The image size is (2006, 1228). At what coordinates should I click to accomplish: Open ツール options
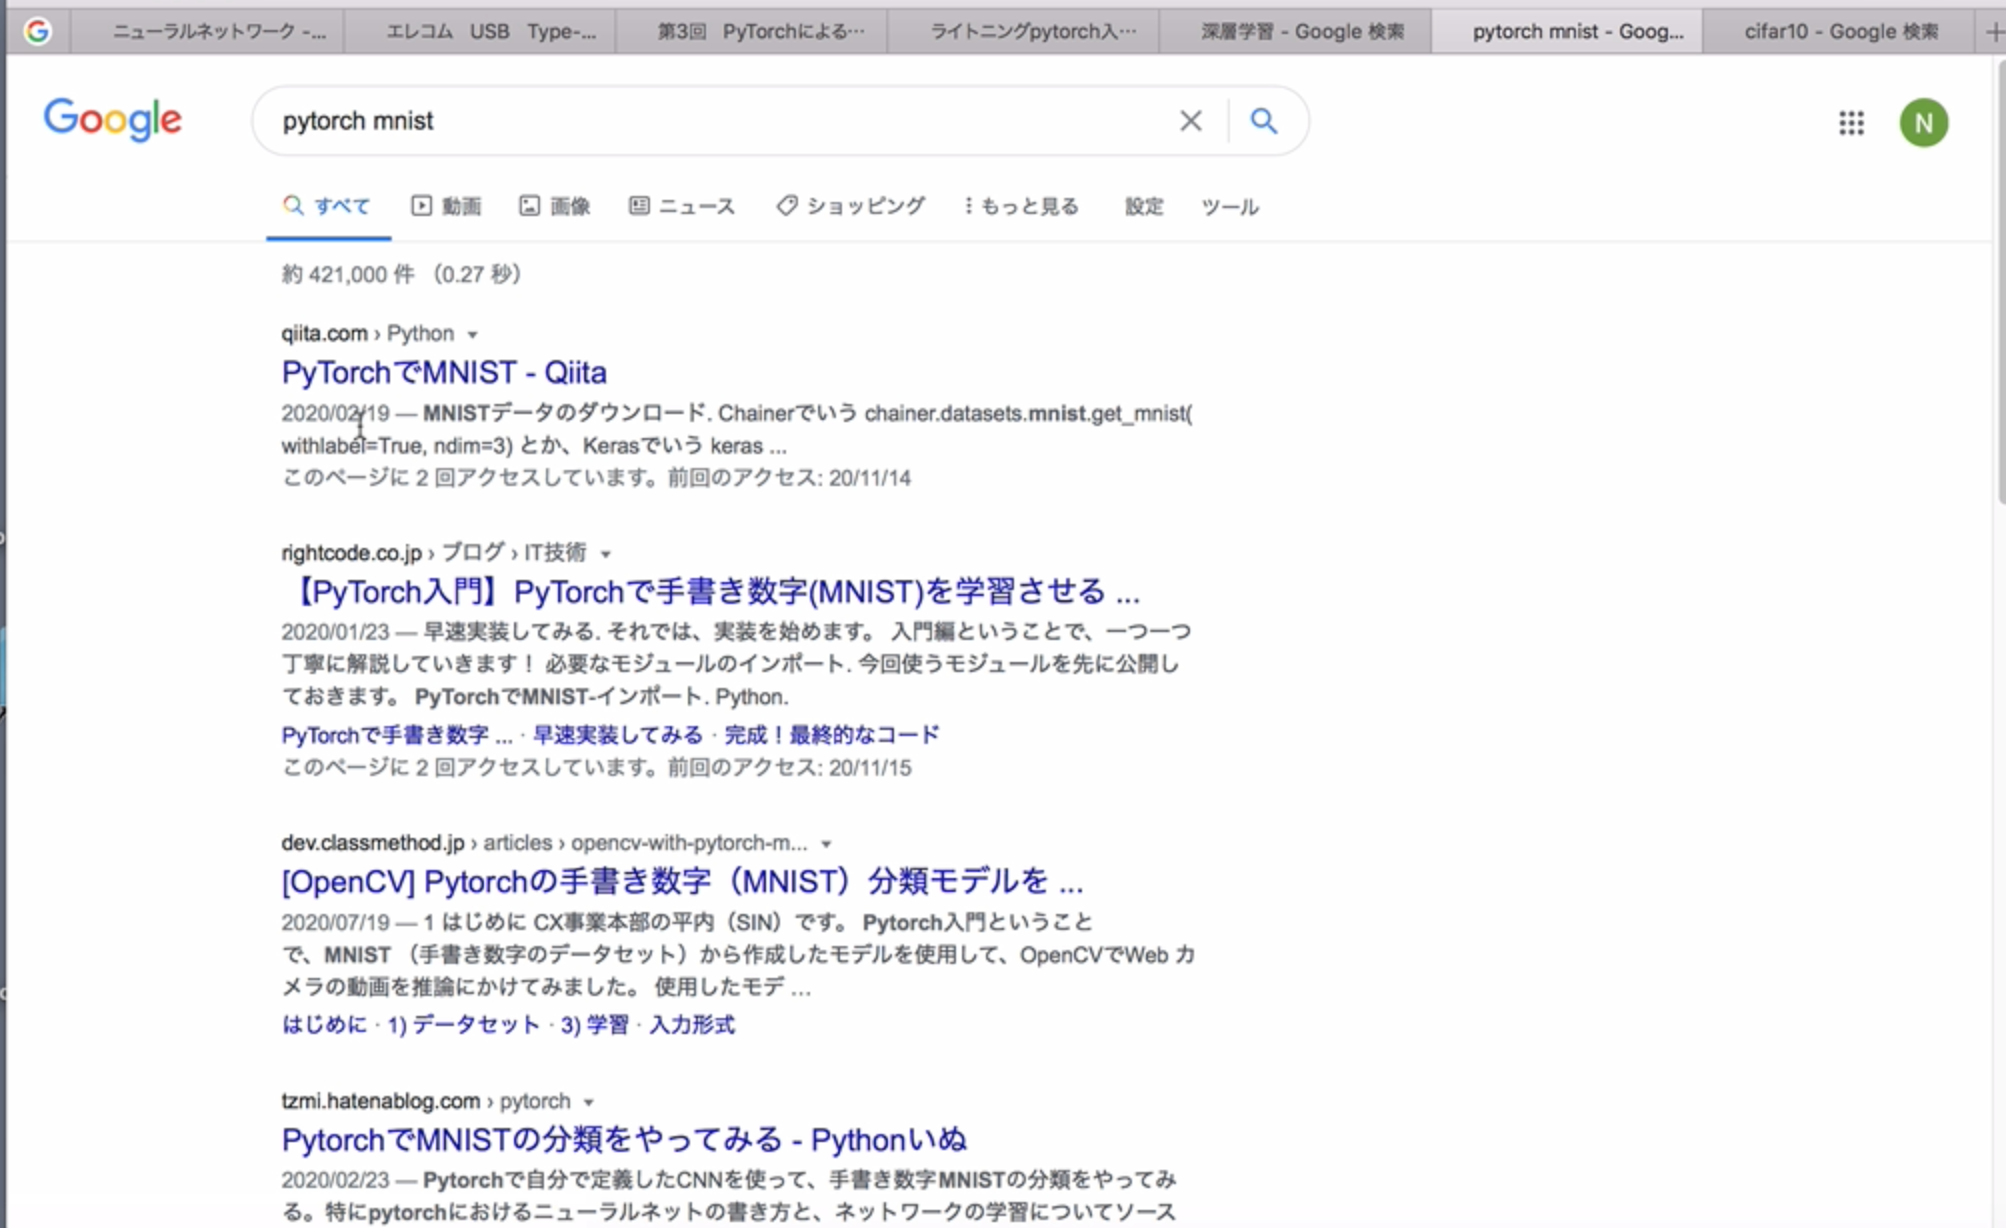[1230, 206]
